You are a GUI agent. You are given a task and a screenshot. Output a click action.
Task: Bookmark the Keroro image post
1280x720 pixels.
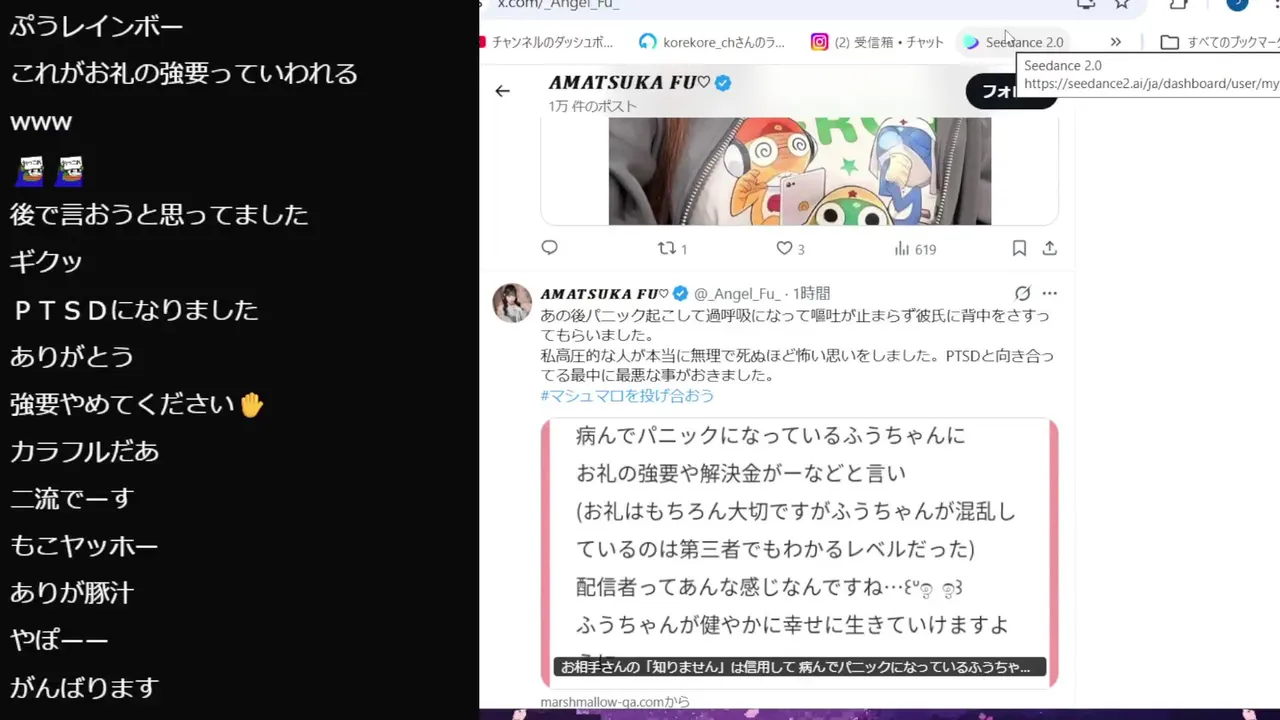1019,248
